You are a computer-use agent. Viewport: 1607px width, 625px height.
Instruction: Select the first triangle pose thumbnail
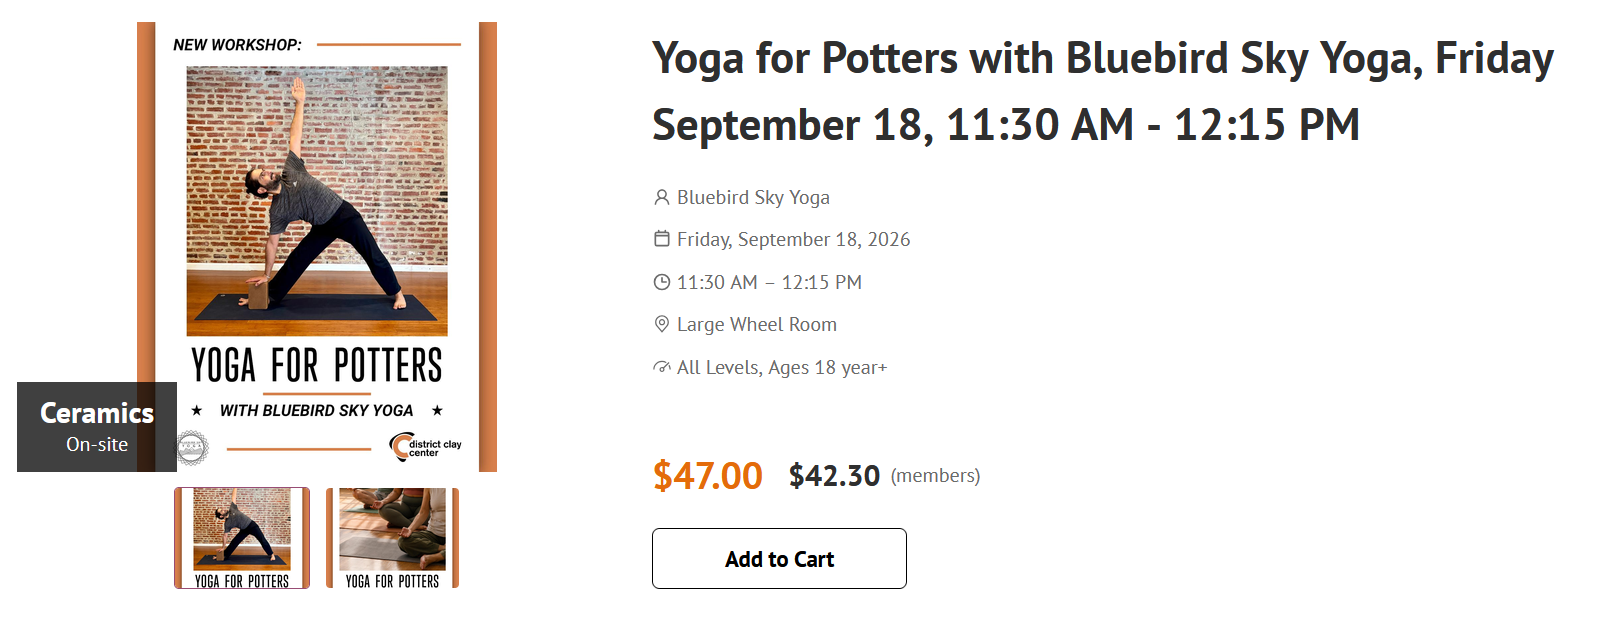(x=242, y=538)
